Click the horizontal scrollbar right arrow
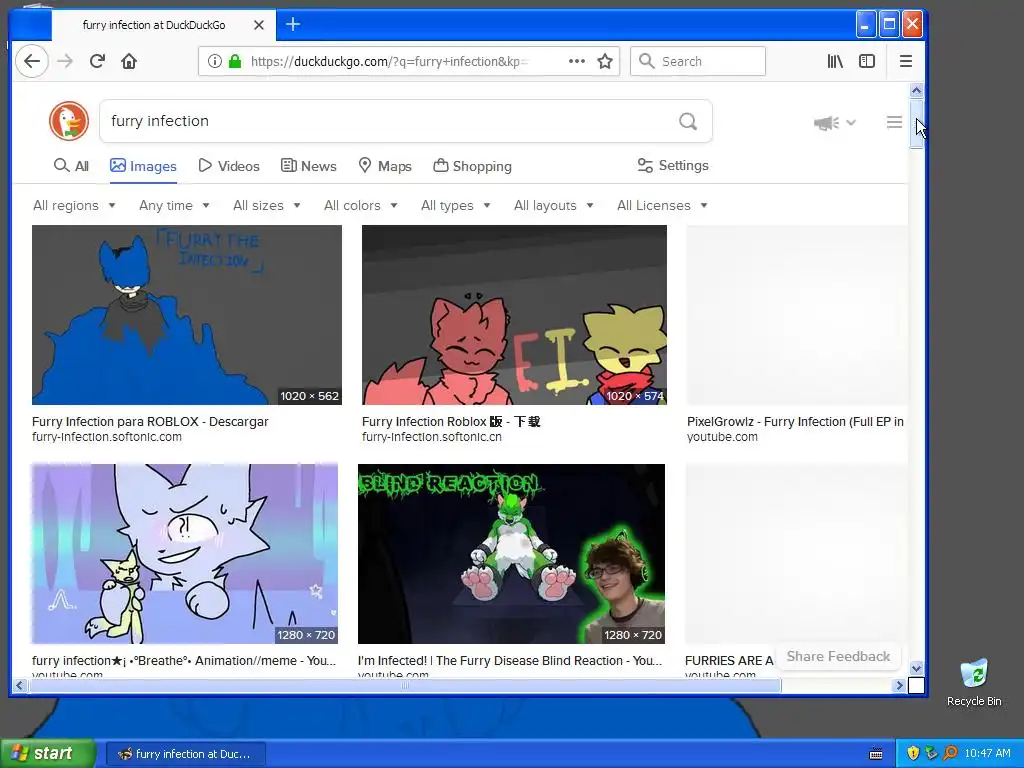This screenshot has width=1024, height=768. [x=899, y=685]
